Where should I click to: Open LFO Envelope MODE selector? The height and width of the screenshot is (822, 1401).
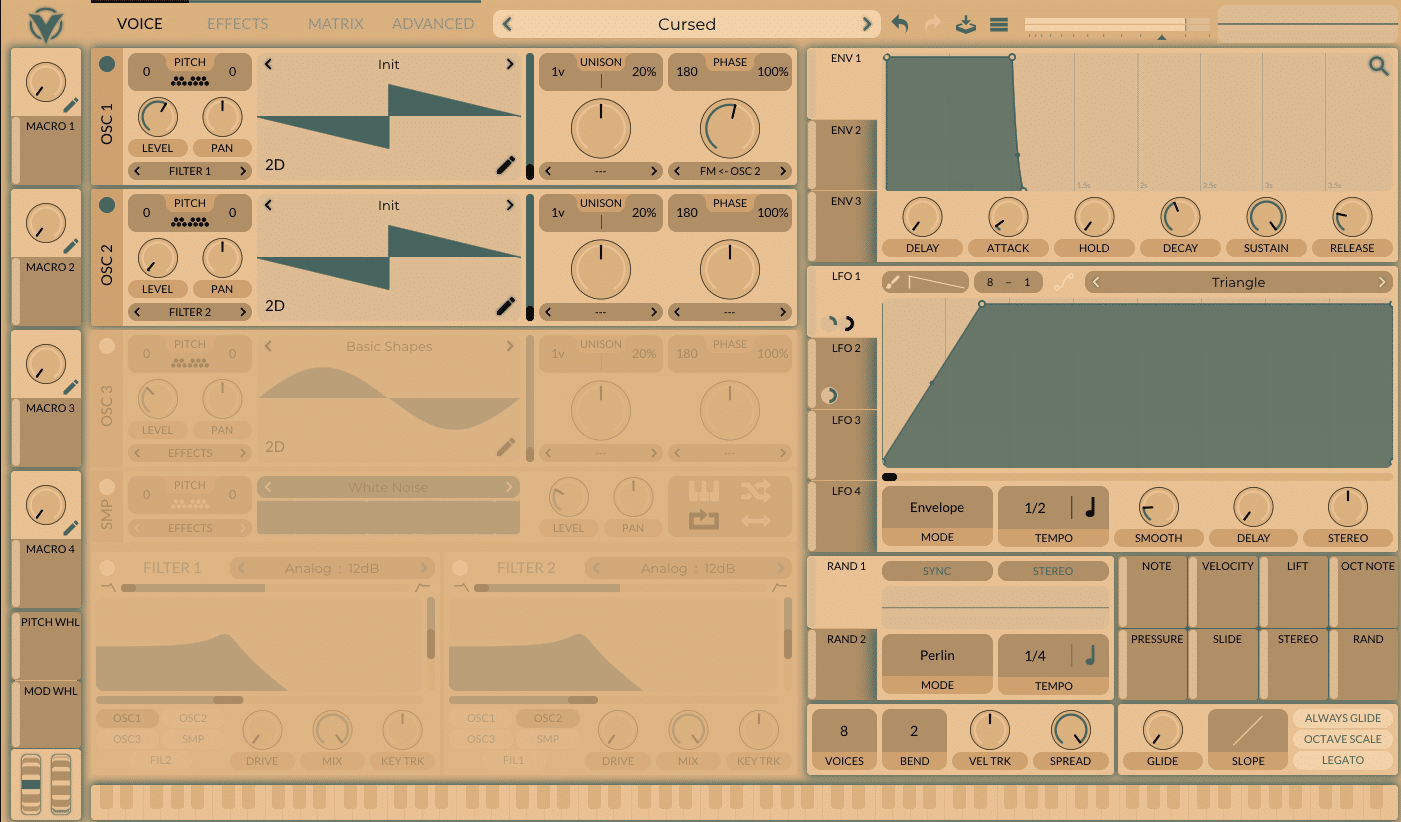pos(937,516)
